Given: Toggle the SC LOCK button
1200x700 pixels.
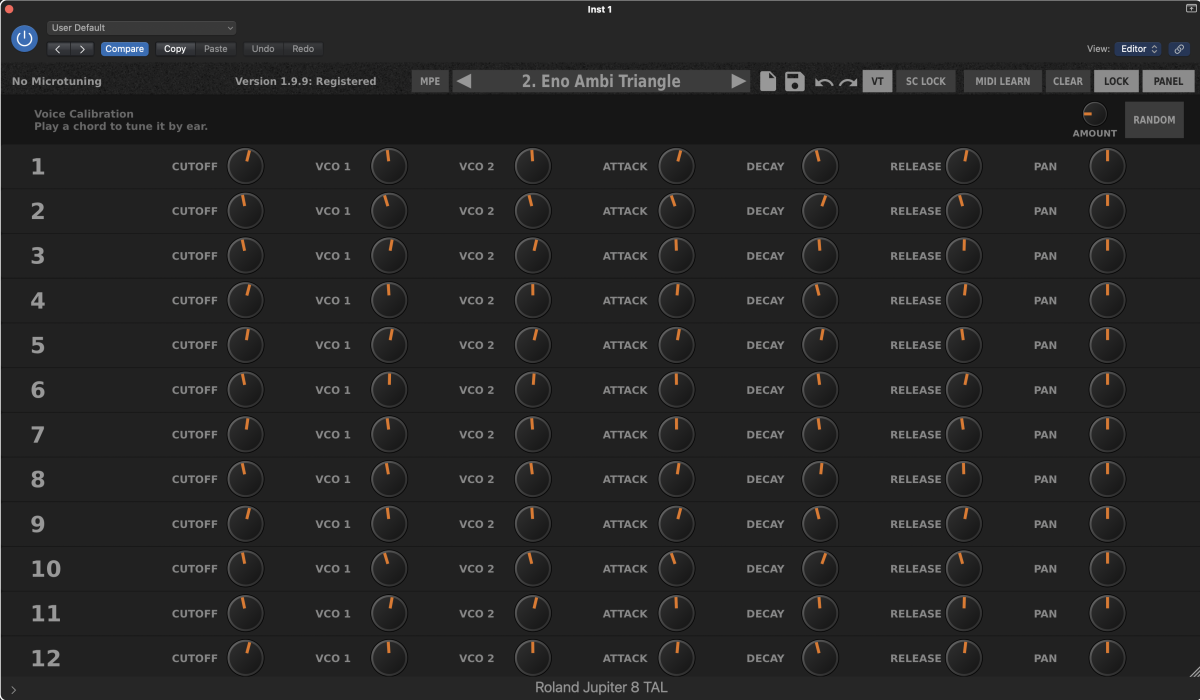Looking at the screenshot, I should 925,82.
